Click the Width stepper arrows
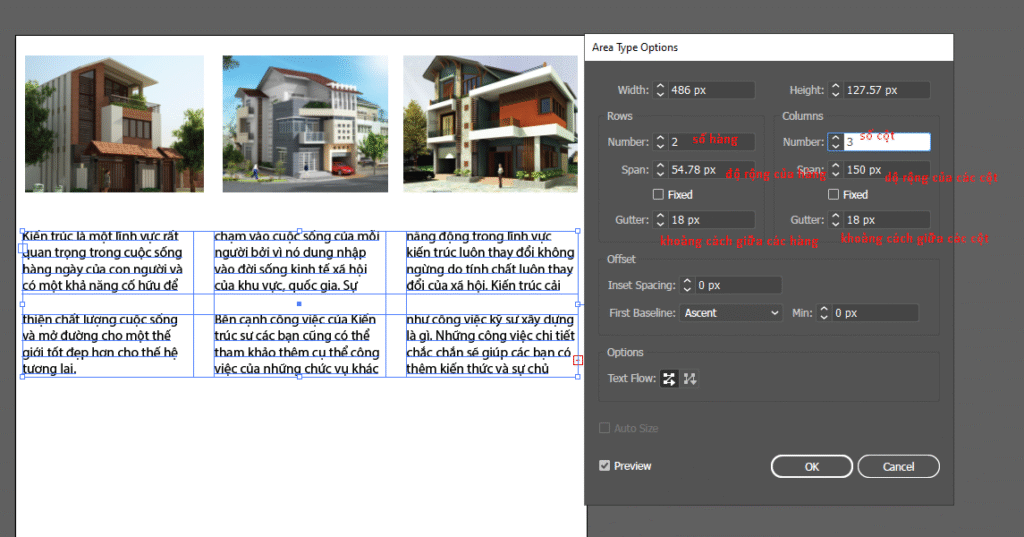1024x537 pixels. pos(659,90)
